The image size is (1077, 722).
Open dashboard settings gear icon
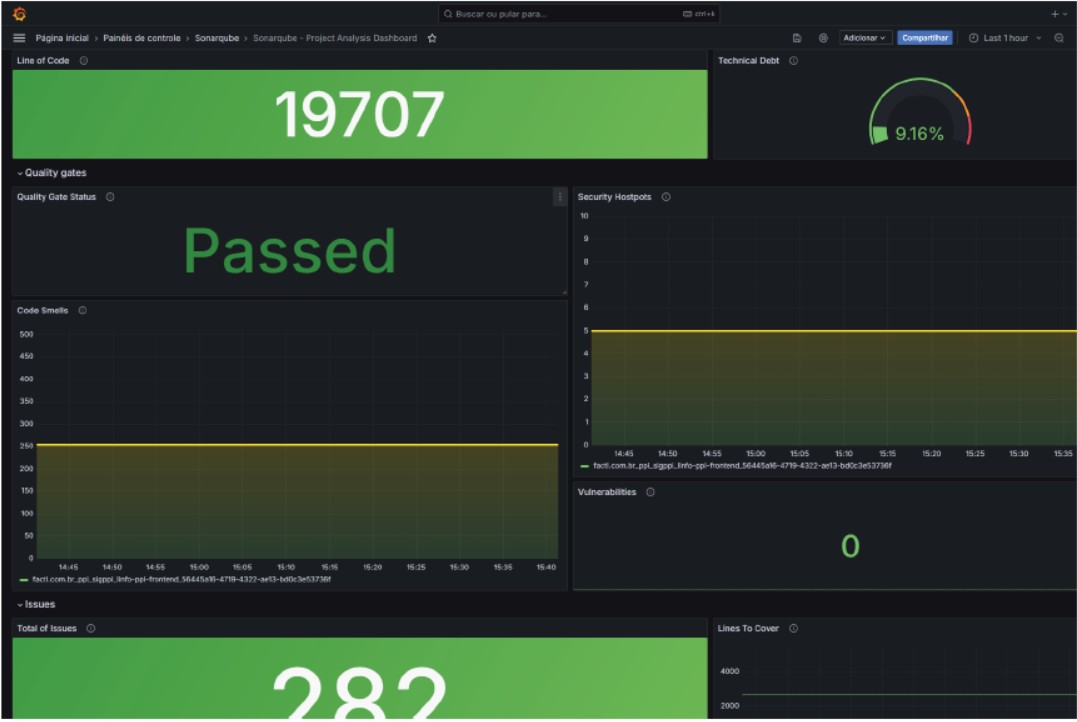pos(823,38)
